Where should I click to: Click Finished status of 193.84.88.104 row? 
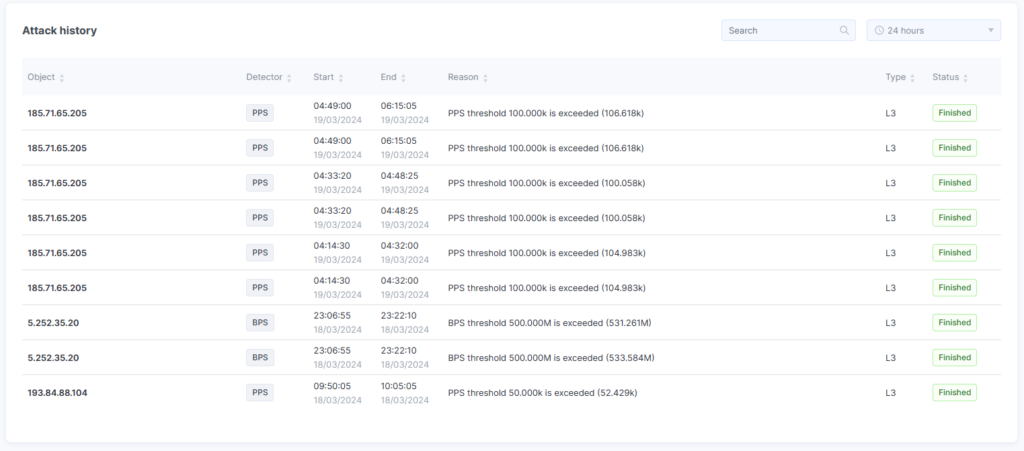coord(954,392)
